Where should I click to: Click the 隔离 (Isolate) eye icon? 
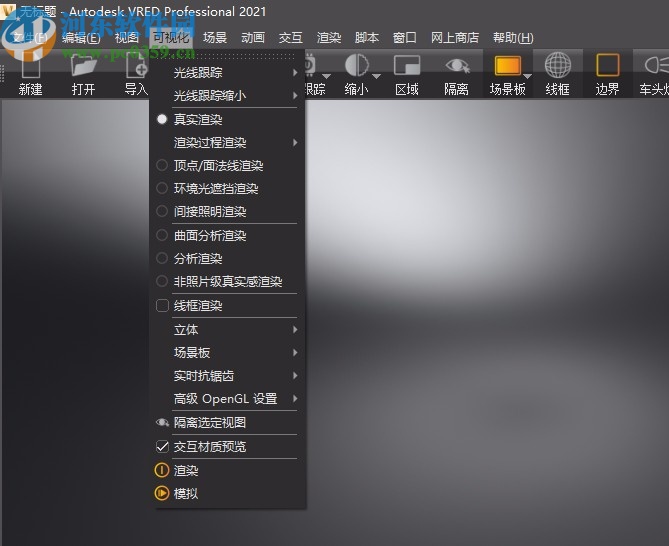[x=457, y=66]
